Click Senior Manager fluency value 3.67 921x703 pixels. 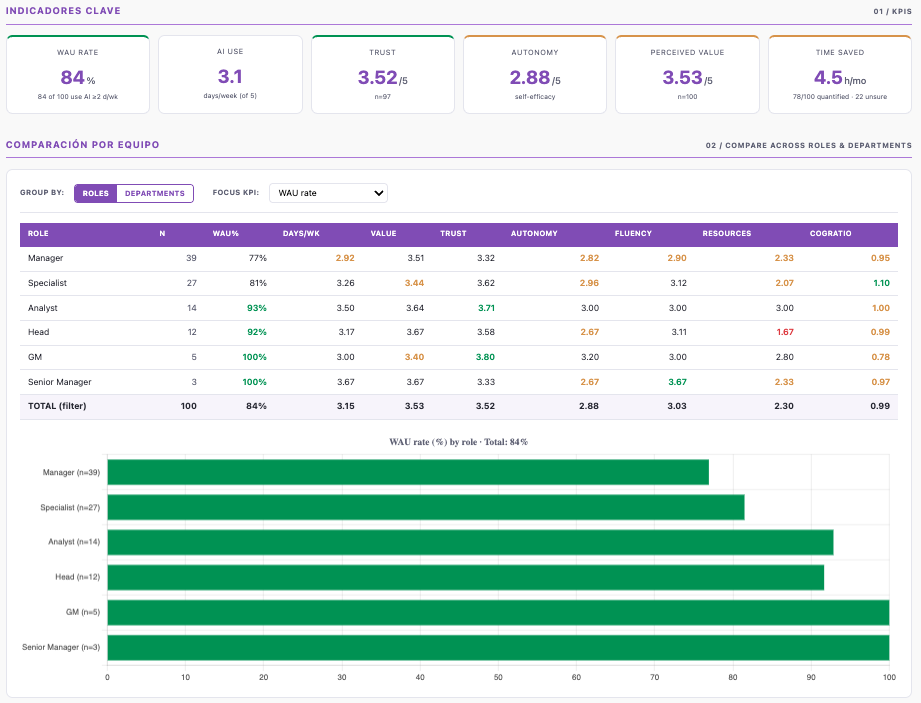pos(677,382)
